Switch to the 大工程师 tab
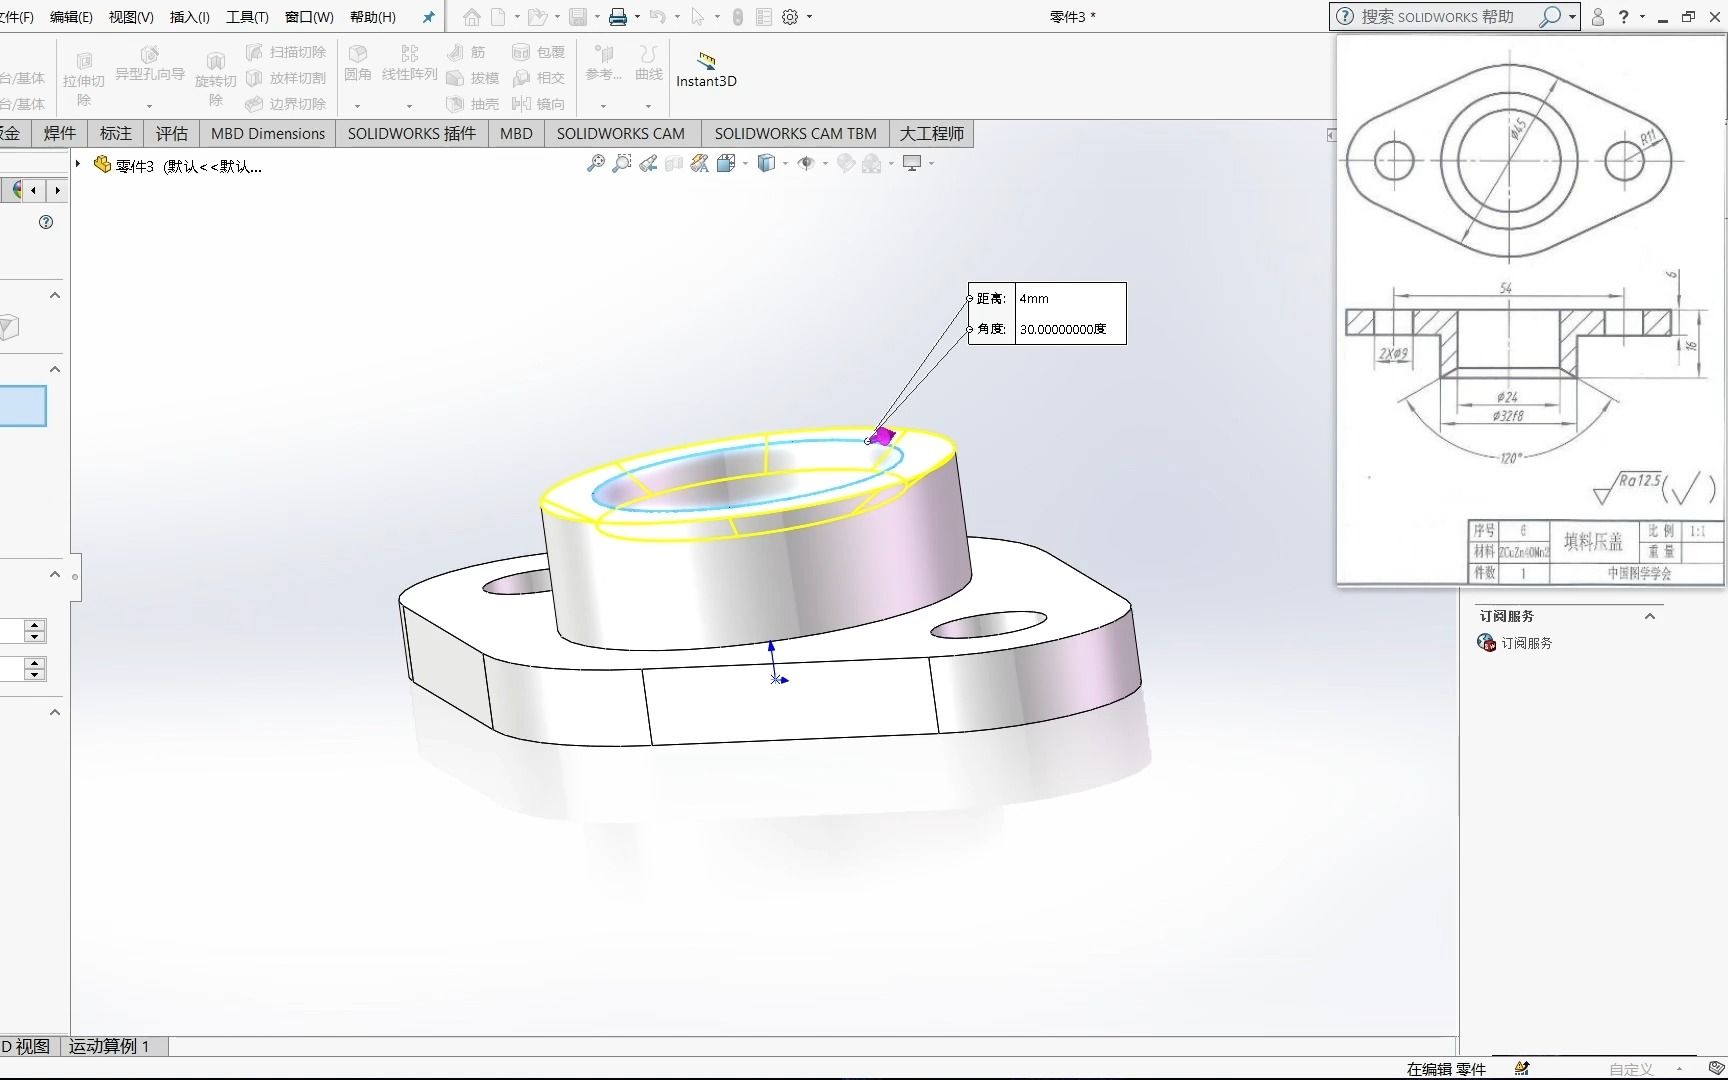The width and height of the screenshot is (1728, 1080). tap(931, 133)
